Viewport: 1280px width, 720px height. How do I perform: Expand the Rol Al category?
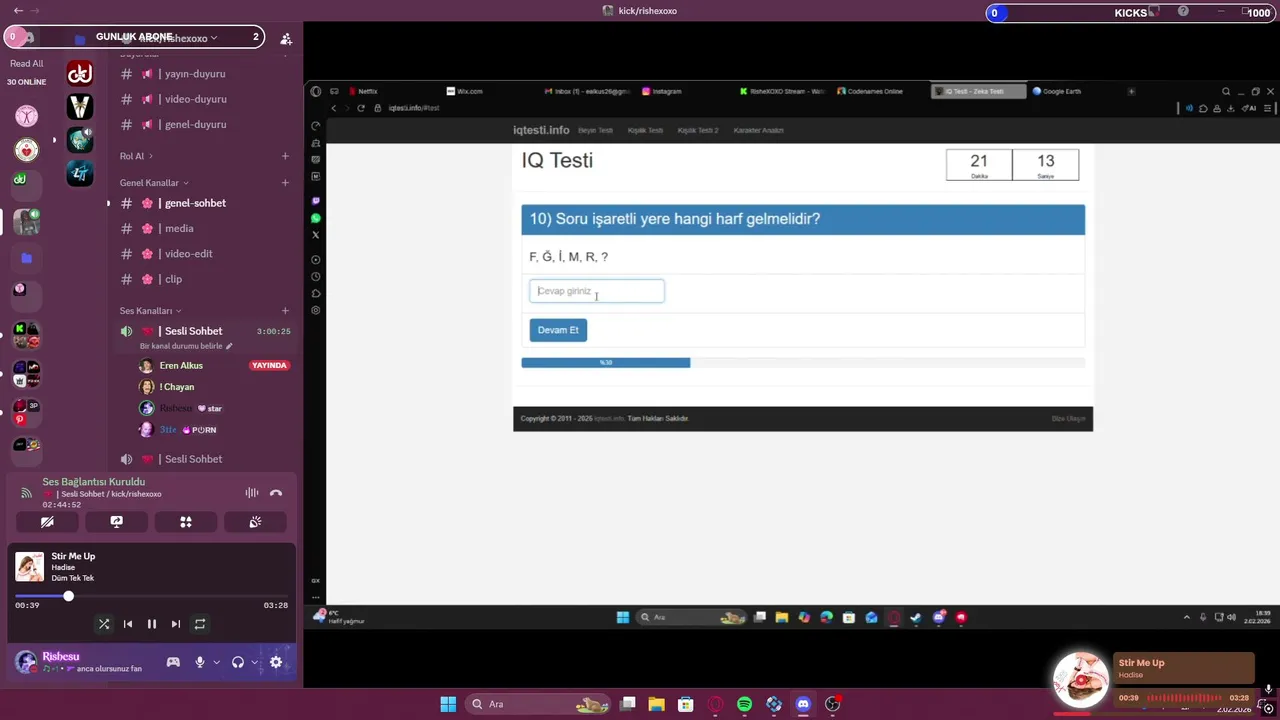tap(136, 156)
